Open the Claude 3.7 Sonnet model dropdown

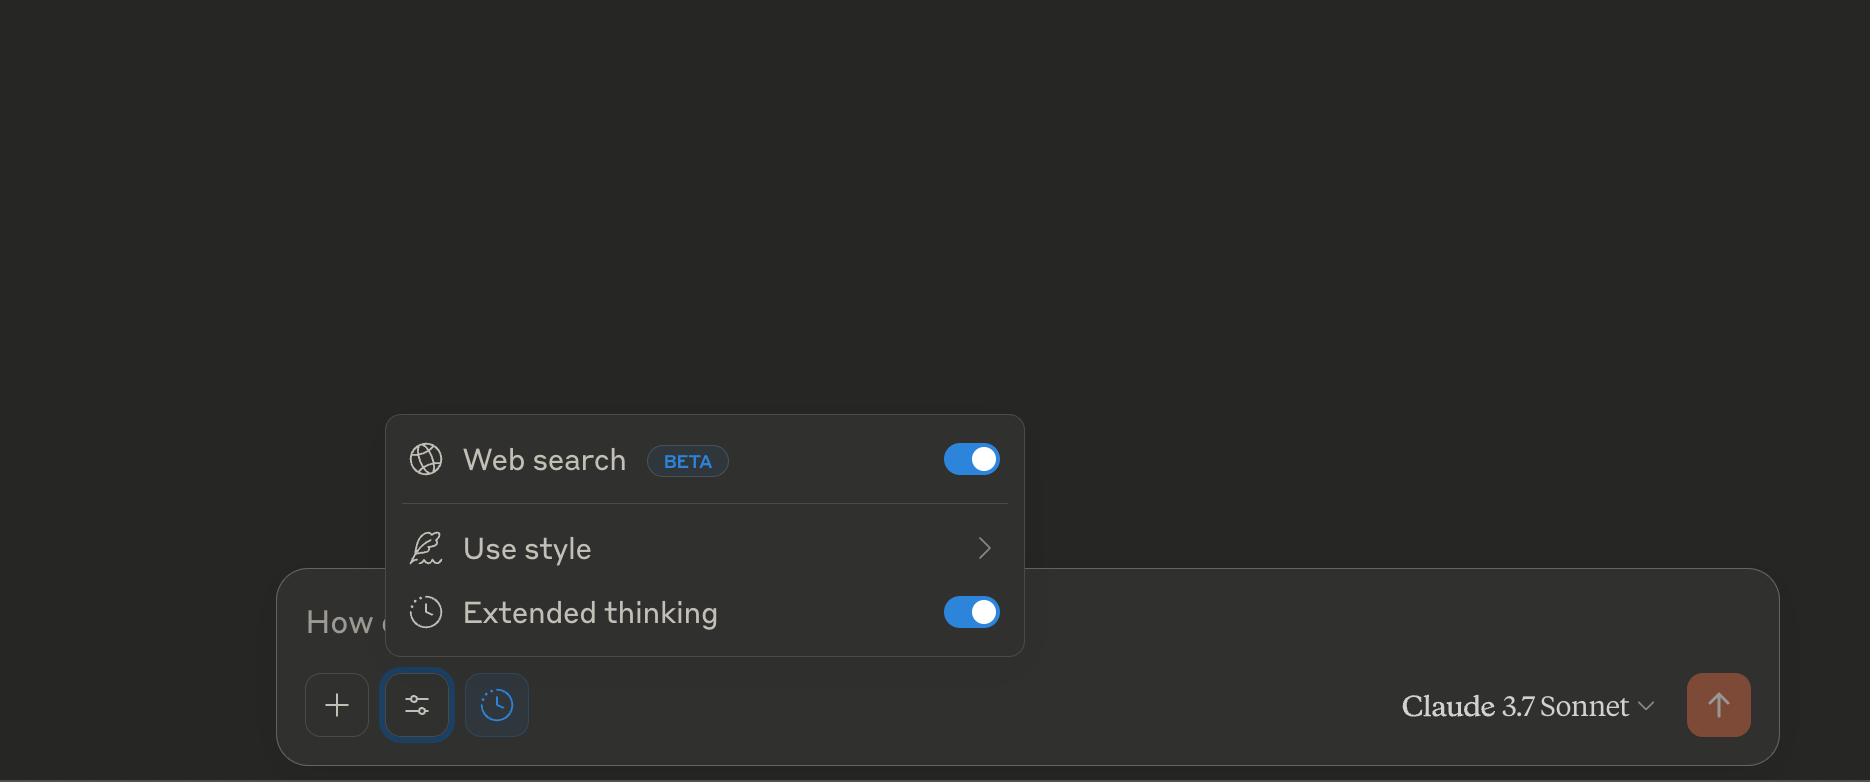click(1527, 706)
